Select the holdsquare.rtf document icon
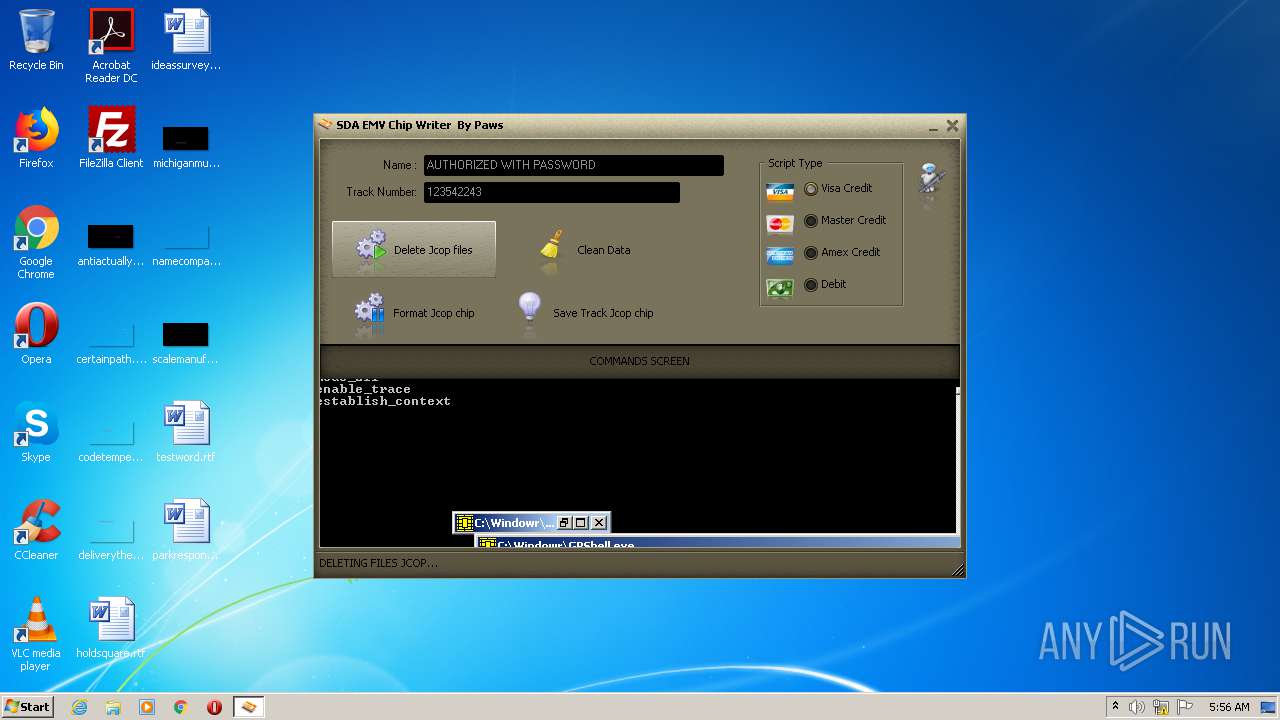 pyautogui.click(x=111, y=628)
